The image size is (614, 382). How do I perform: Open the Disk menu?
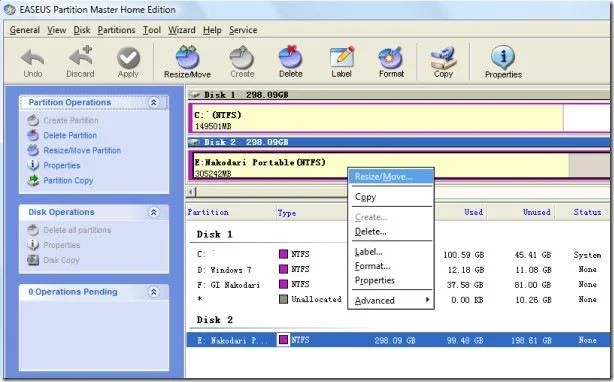(x=82, y=30)
